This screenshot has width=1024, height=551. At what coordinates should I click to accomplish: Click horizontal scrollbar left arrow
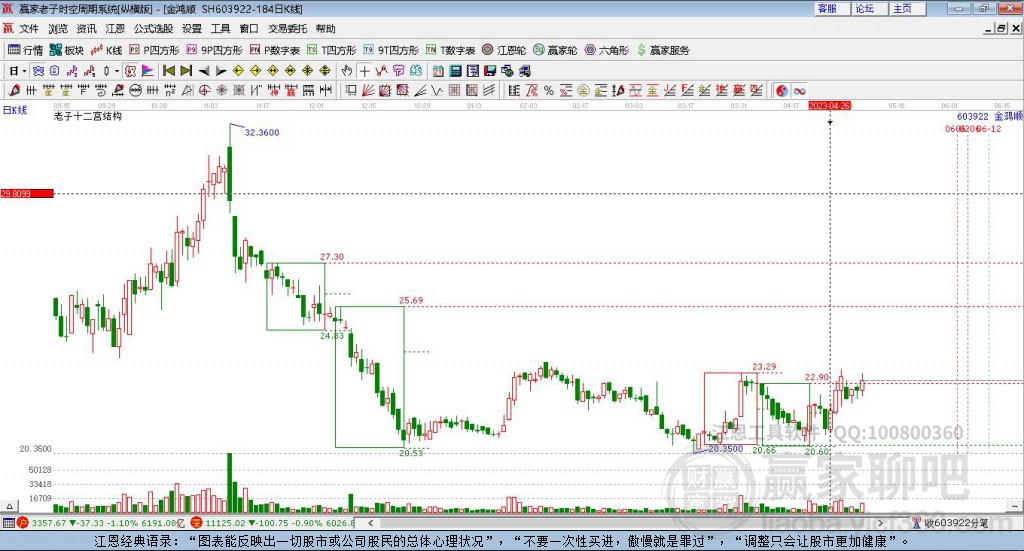coord(371,523)
